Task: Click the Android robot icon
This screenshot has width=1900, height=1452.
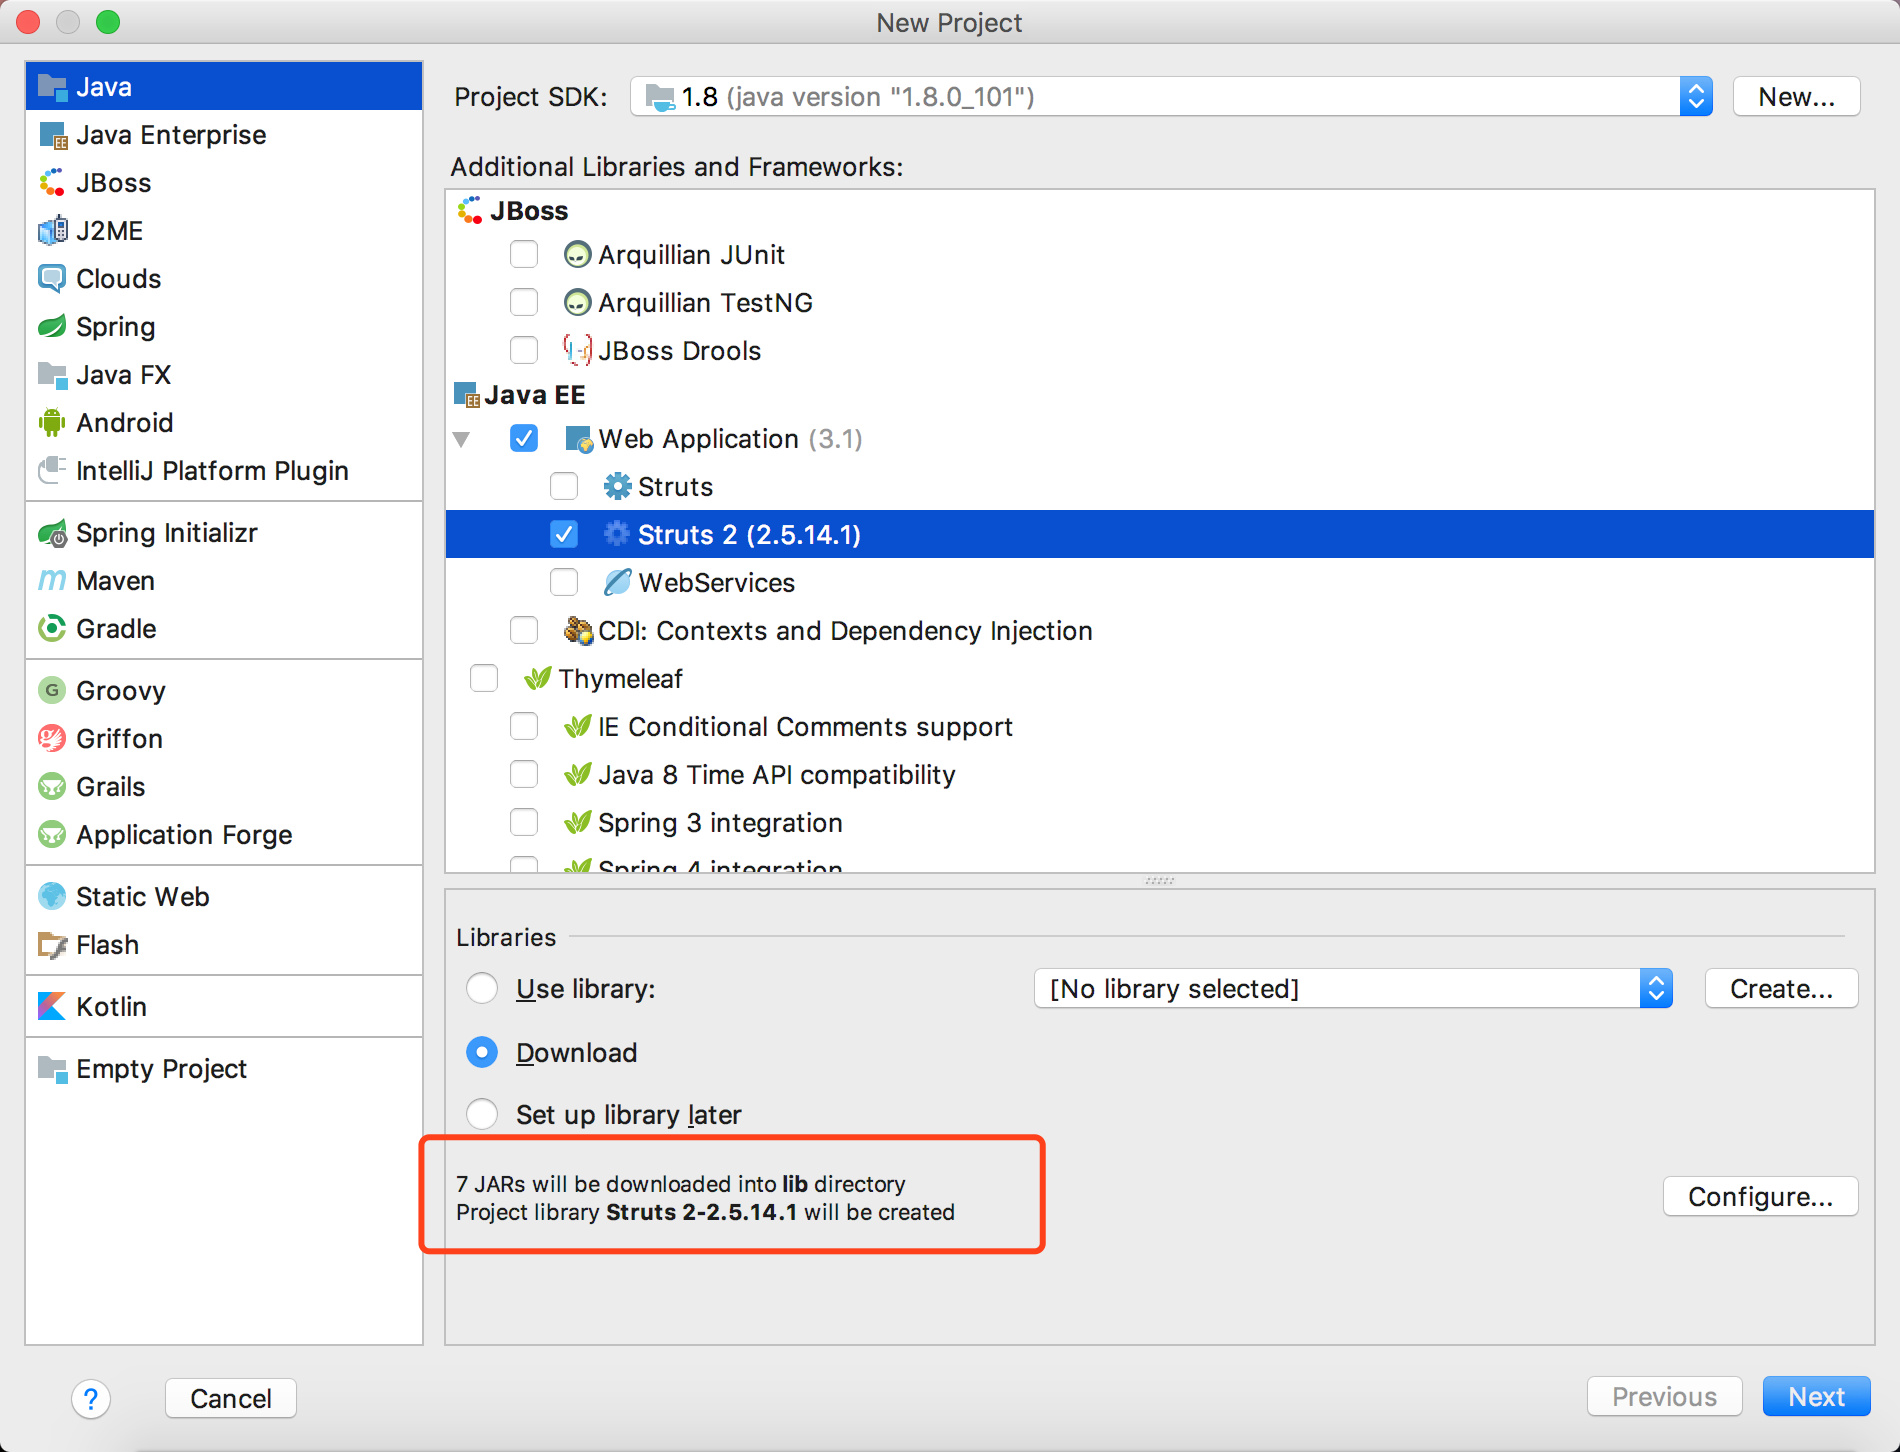Action: click(52, 423)
